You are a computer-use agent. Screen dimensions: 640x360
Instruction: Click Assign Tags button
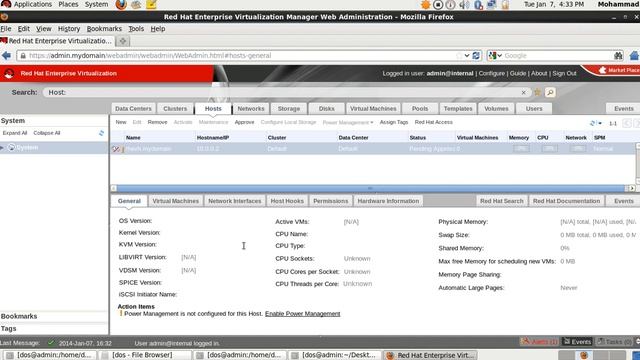(394, 122)
